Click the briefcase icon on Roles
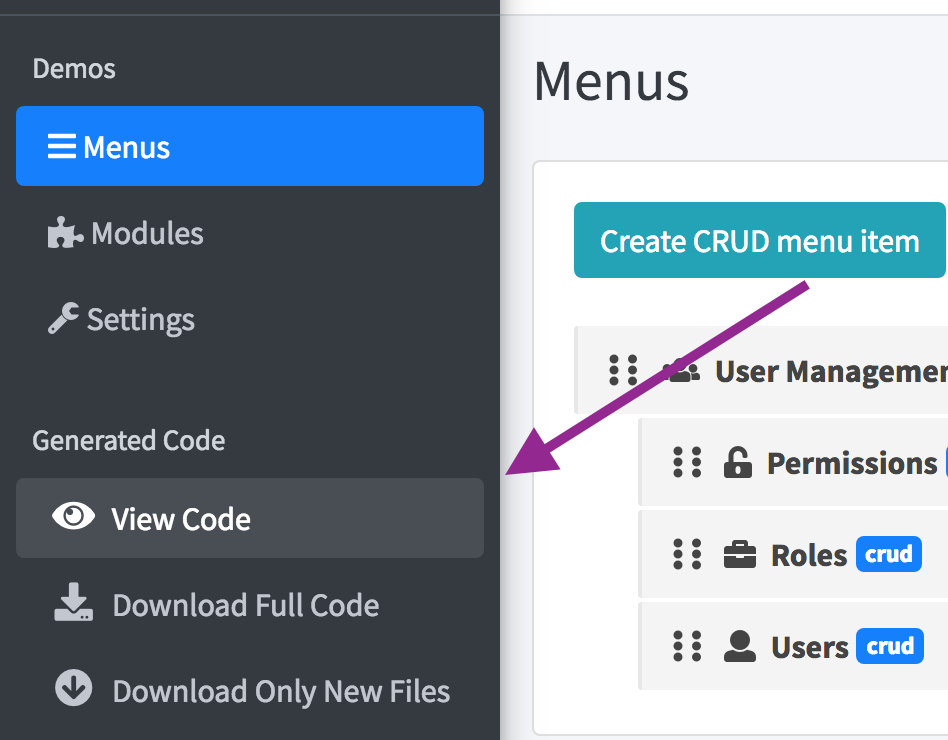This screenshot has width=948, height=740. tap(739, 555)
